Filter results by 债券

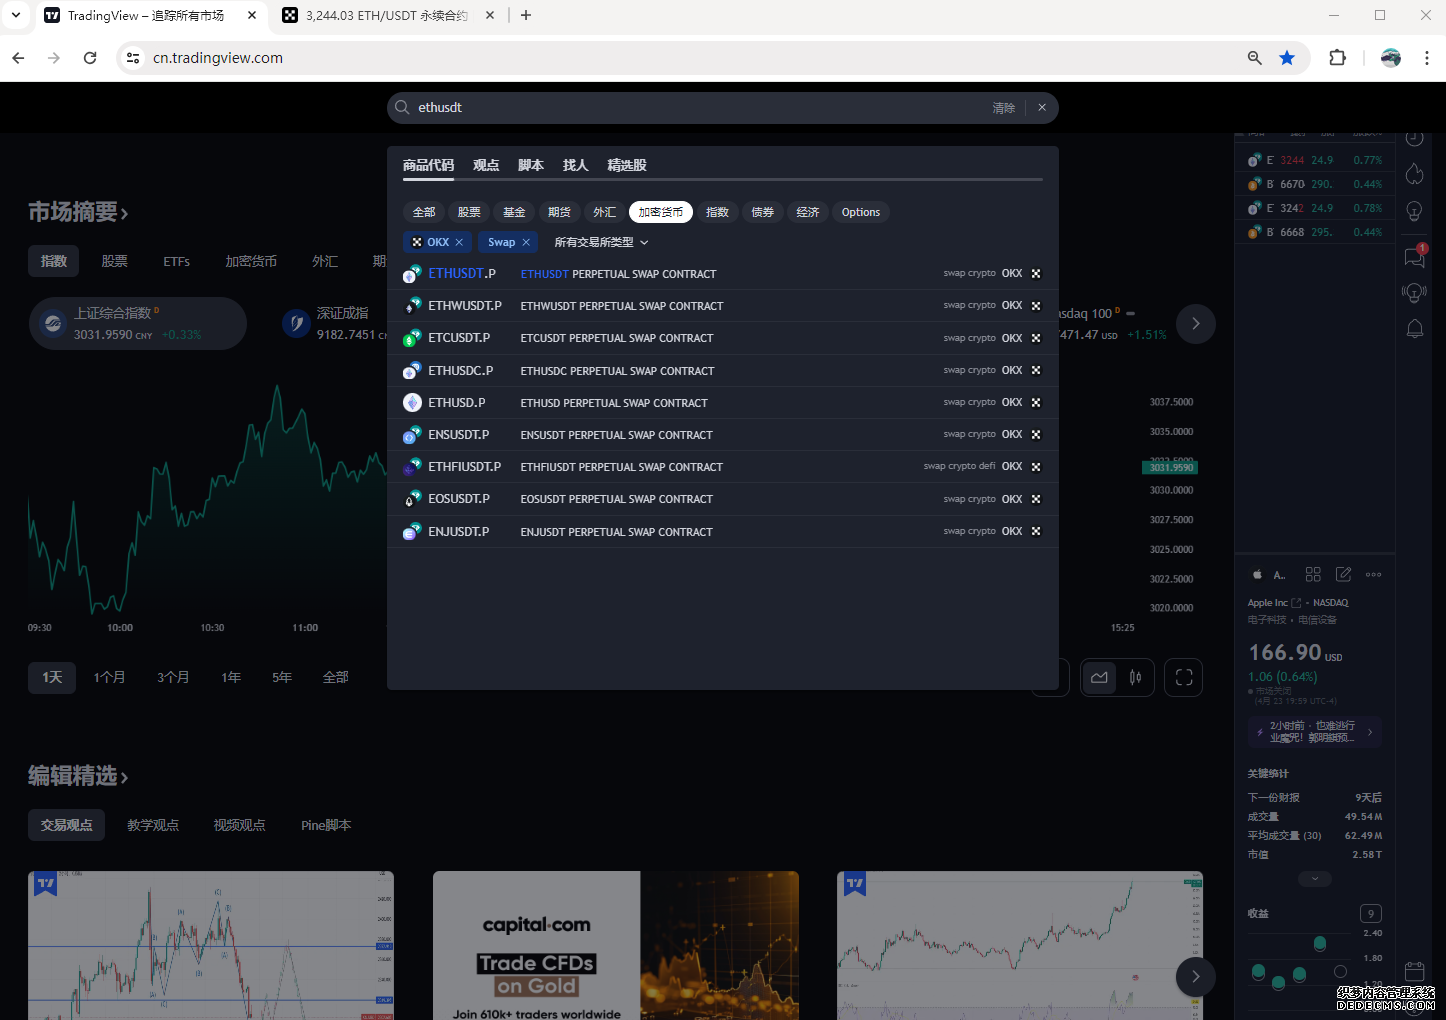click(x=762, y=212)
